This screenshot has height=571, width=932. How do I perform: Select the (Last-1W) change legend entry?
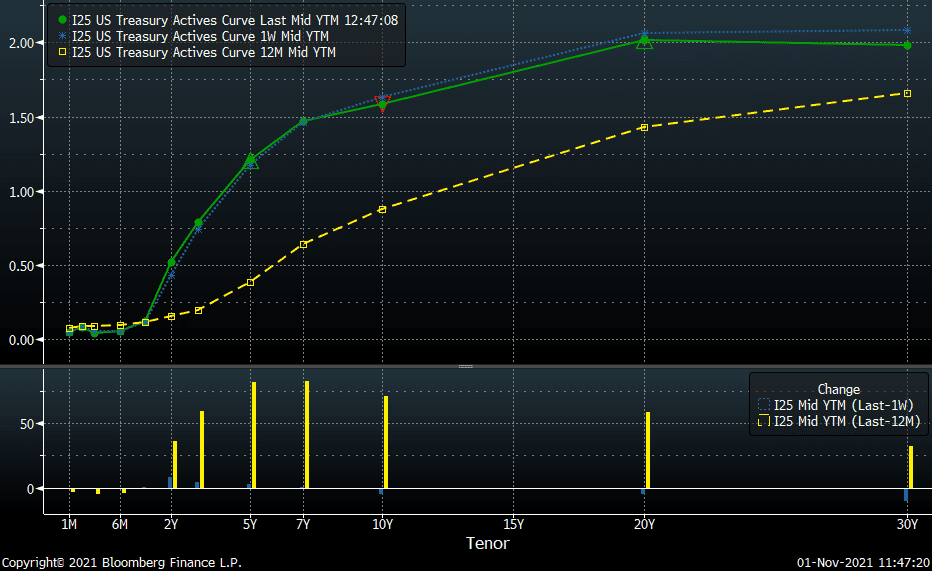point(836,405)
